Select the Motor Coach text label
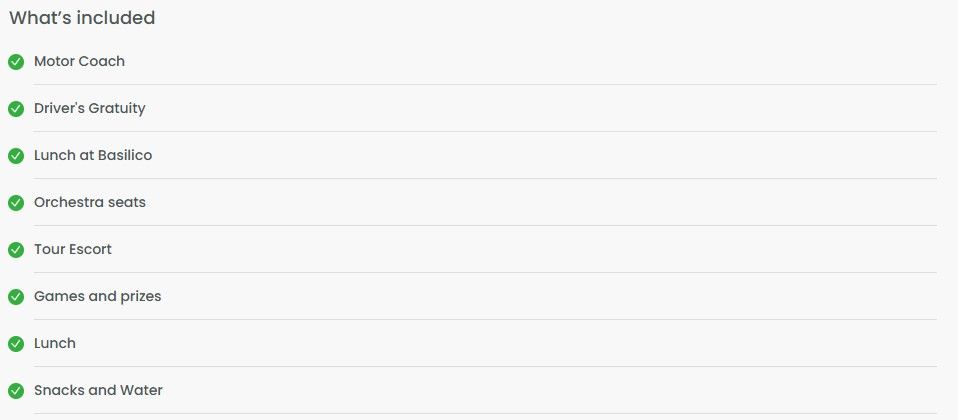958x420 pixels. [79, 61]
